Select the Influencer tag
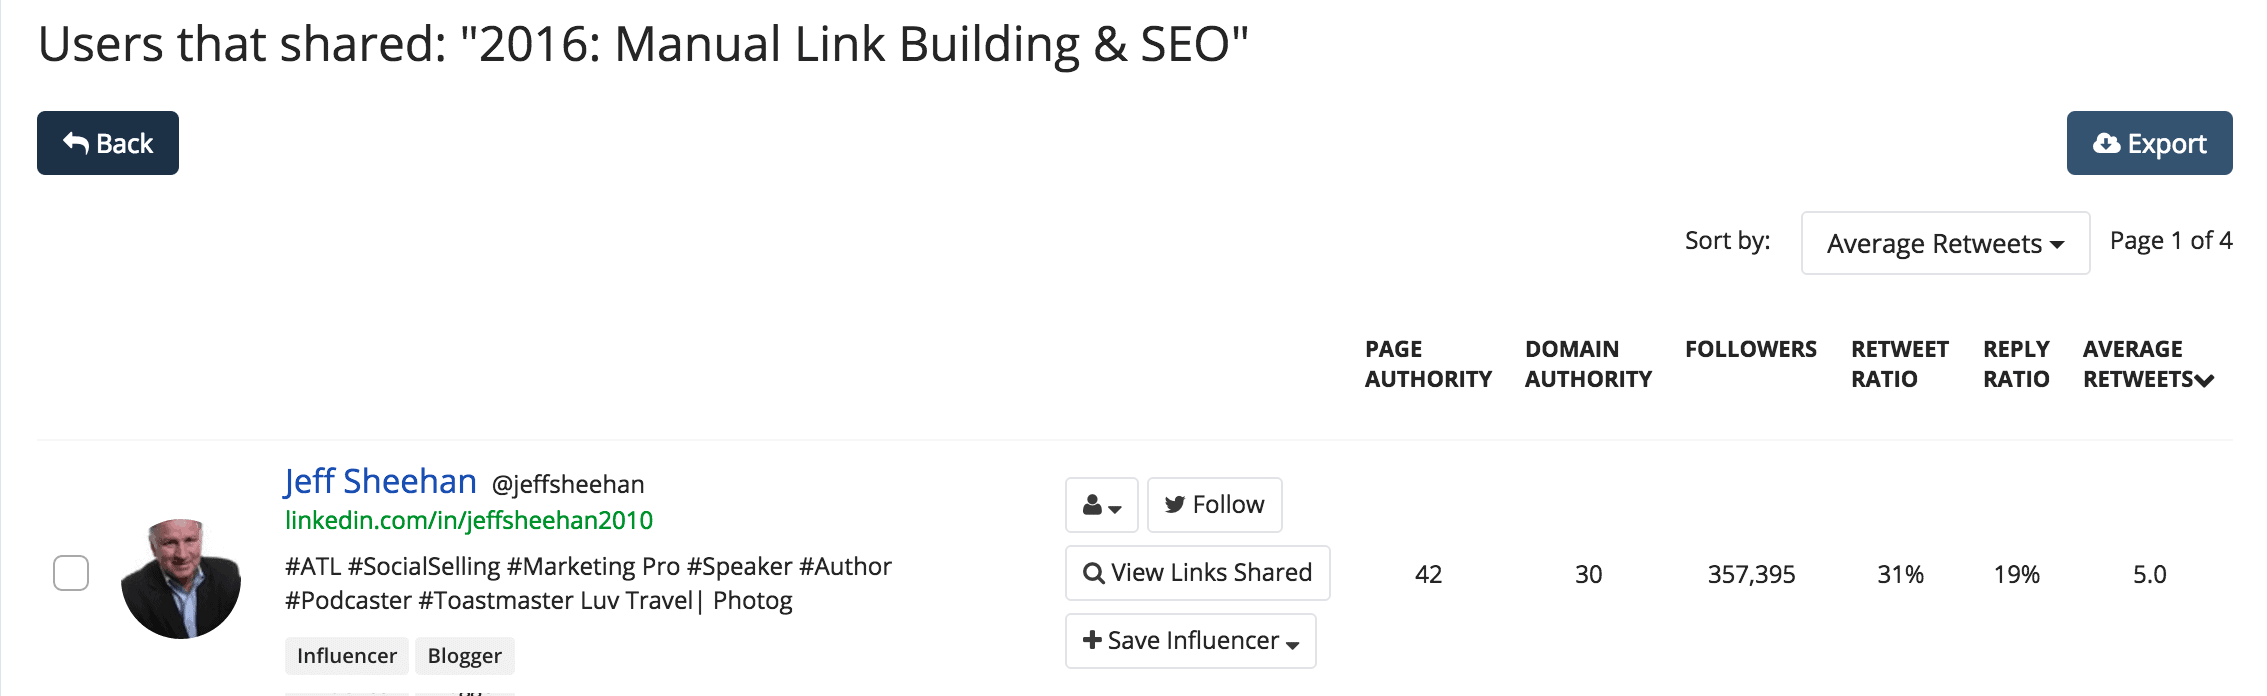Image resolution: width=2267 pixels, height=696 pixels. (x=347, y=656)
